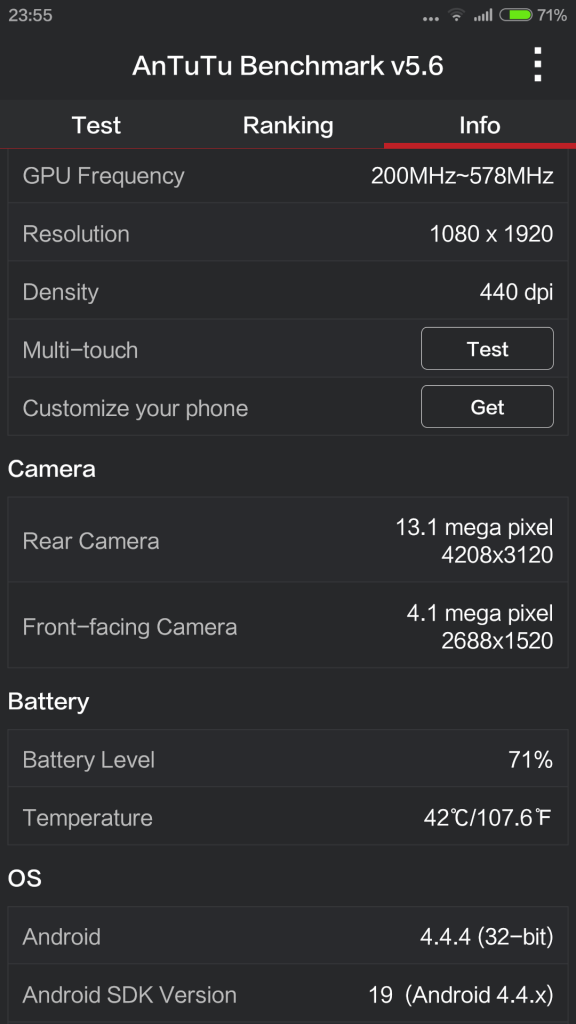Click Get for Customize your phone
This screenshot has height=1024, width=576.
[x=487, y=407]
